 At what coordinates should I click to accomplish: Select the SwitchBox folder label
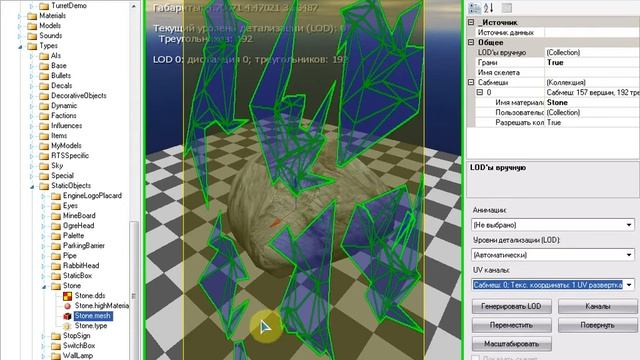pyautogui.click(x=79, y=346)
